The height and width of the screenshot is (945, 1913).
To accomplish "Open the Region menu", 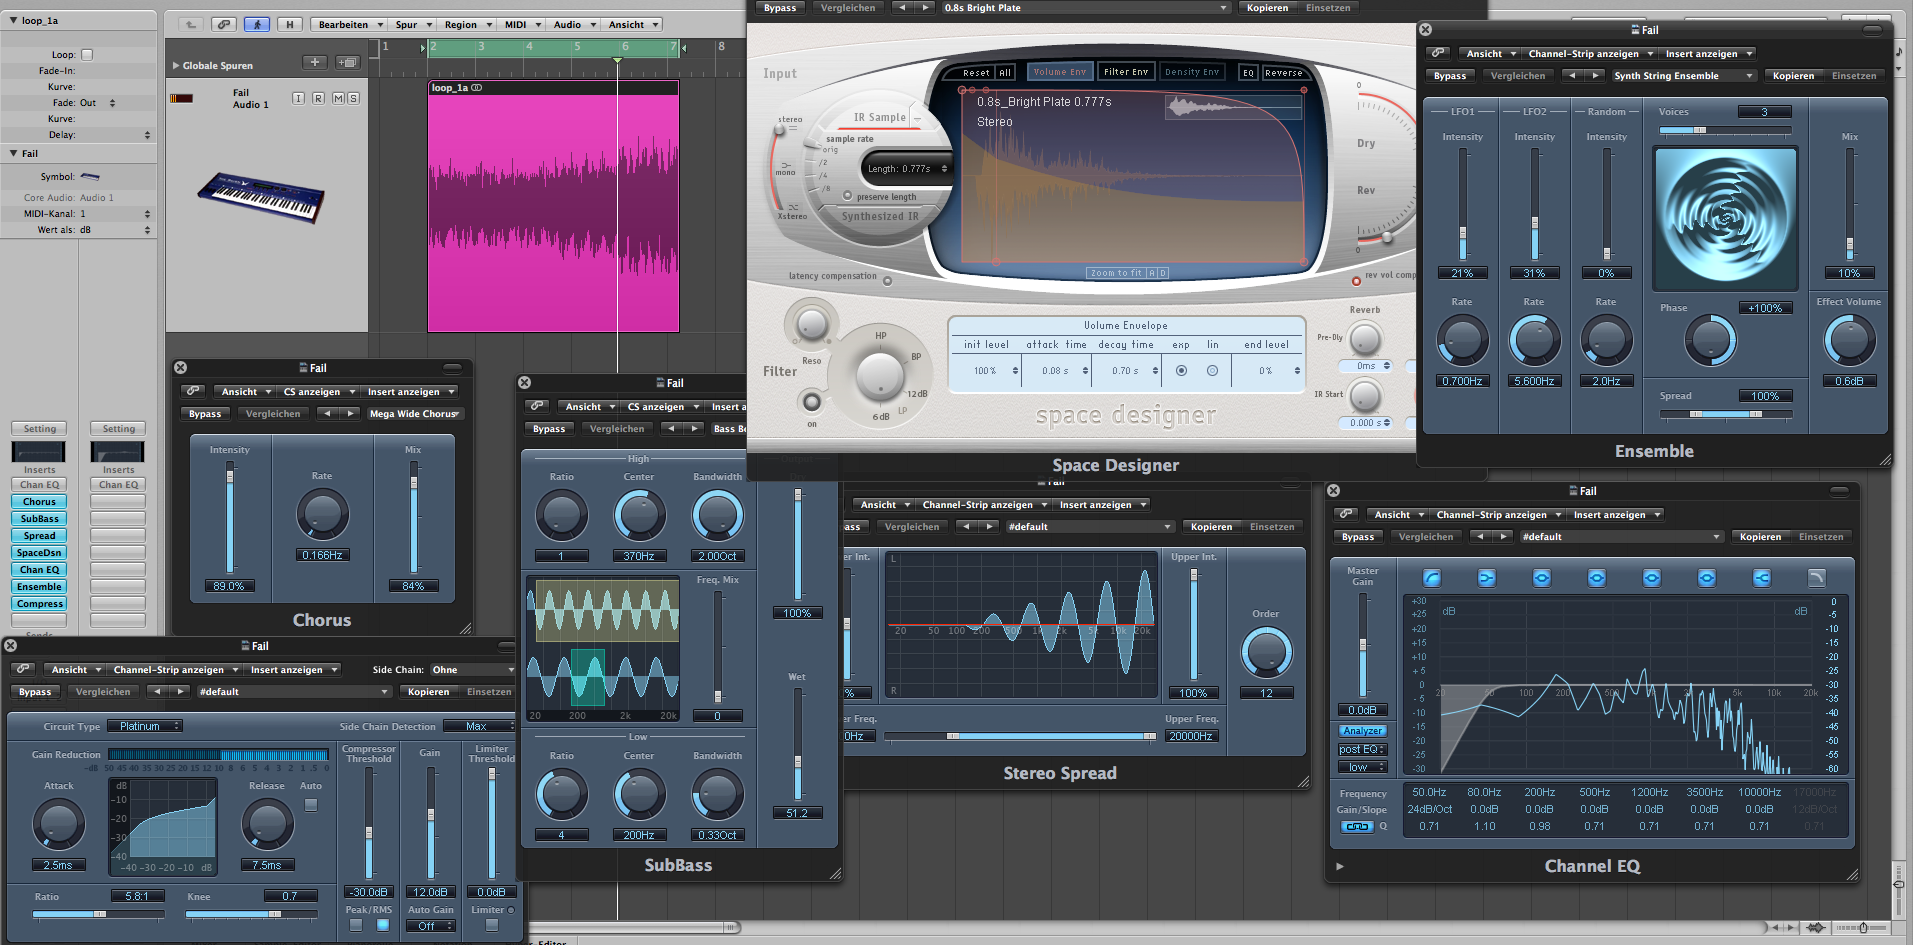I will 467,24.
